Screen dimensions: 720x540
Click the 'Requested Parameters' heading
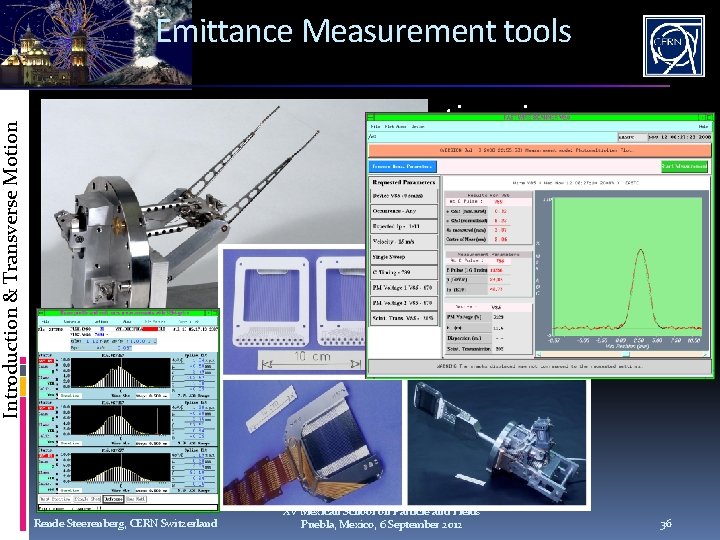coord(404,182)
